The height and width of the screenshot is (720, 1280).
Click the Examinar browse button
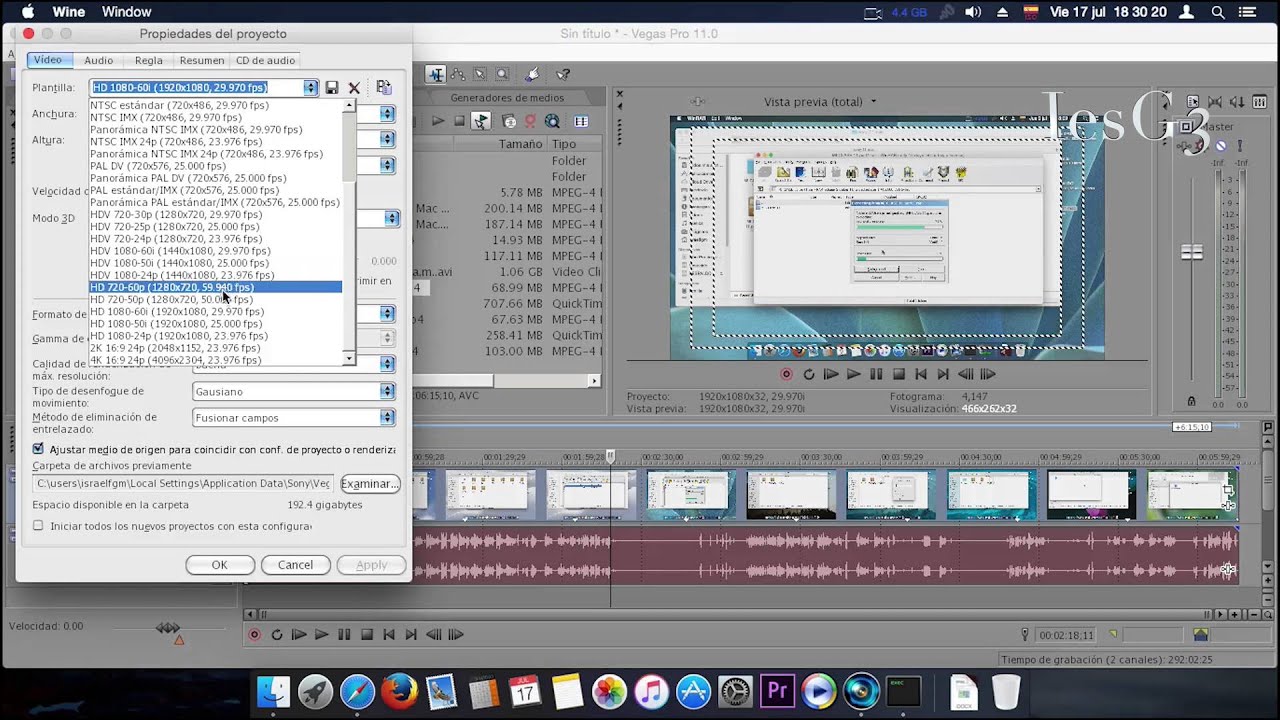coord(370,484)
